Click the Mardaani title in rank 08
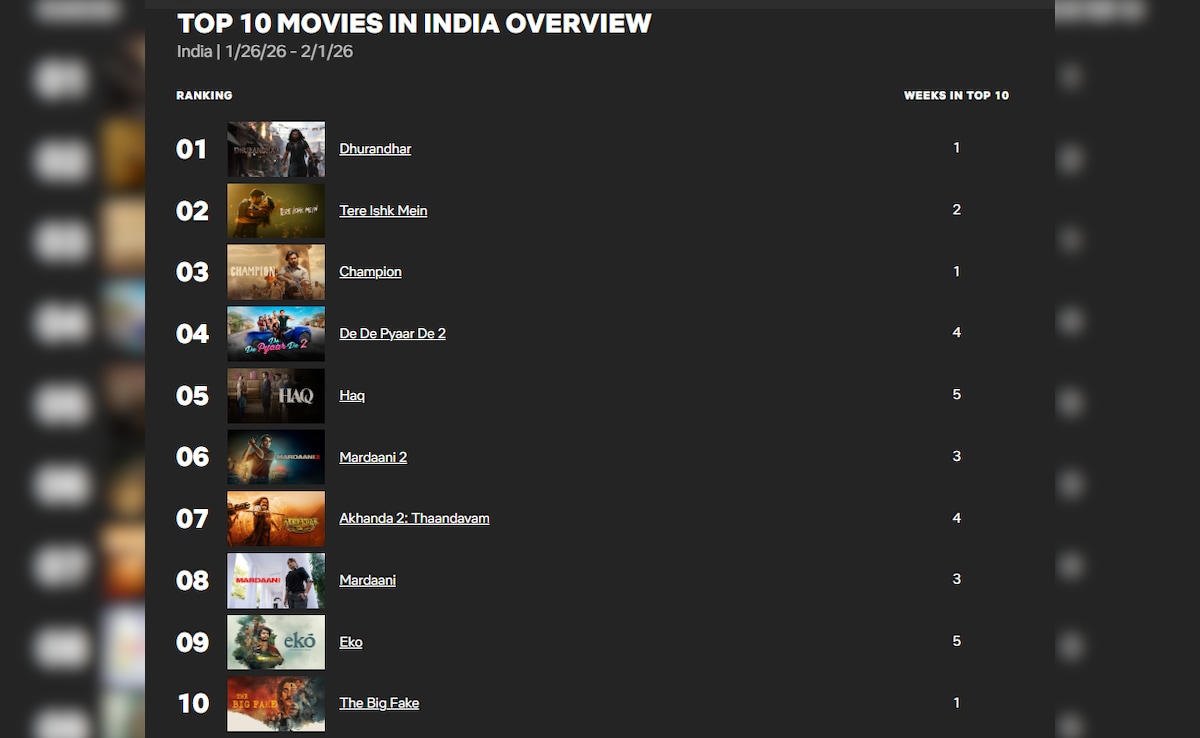 [367, 581]
